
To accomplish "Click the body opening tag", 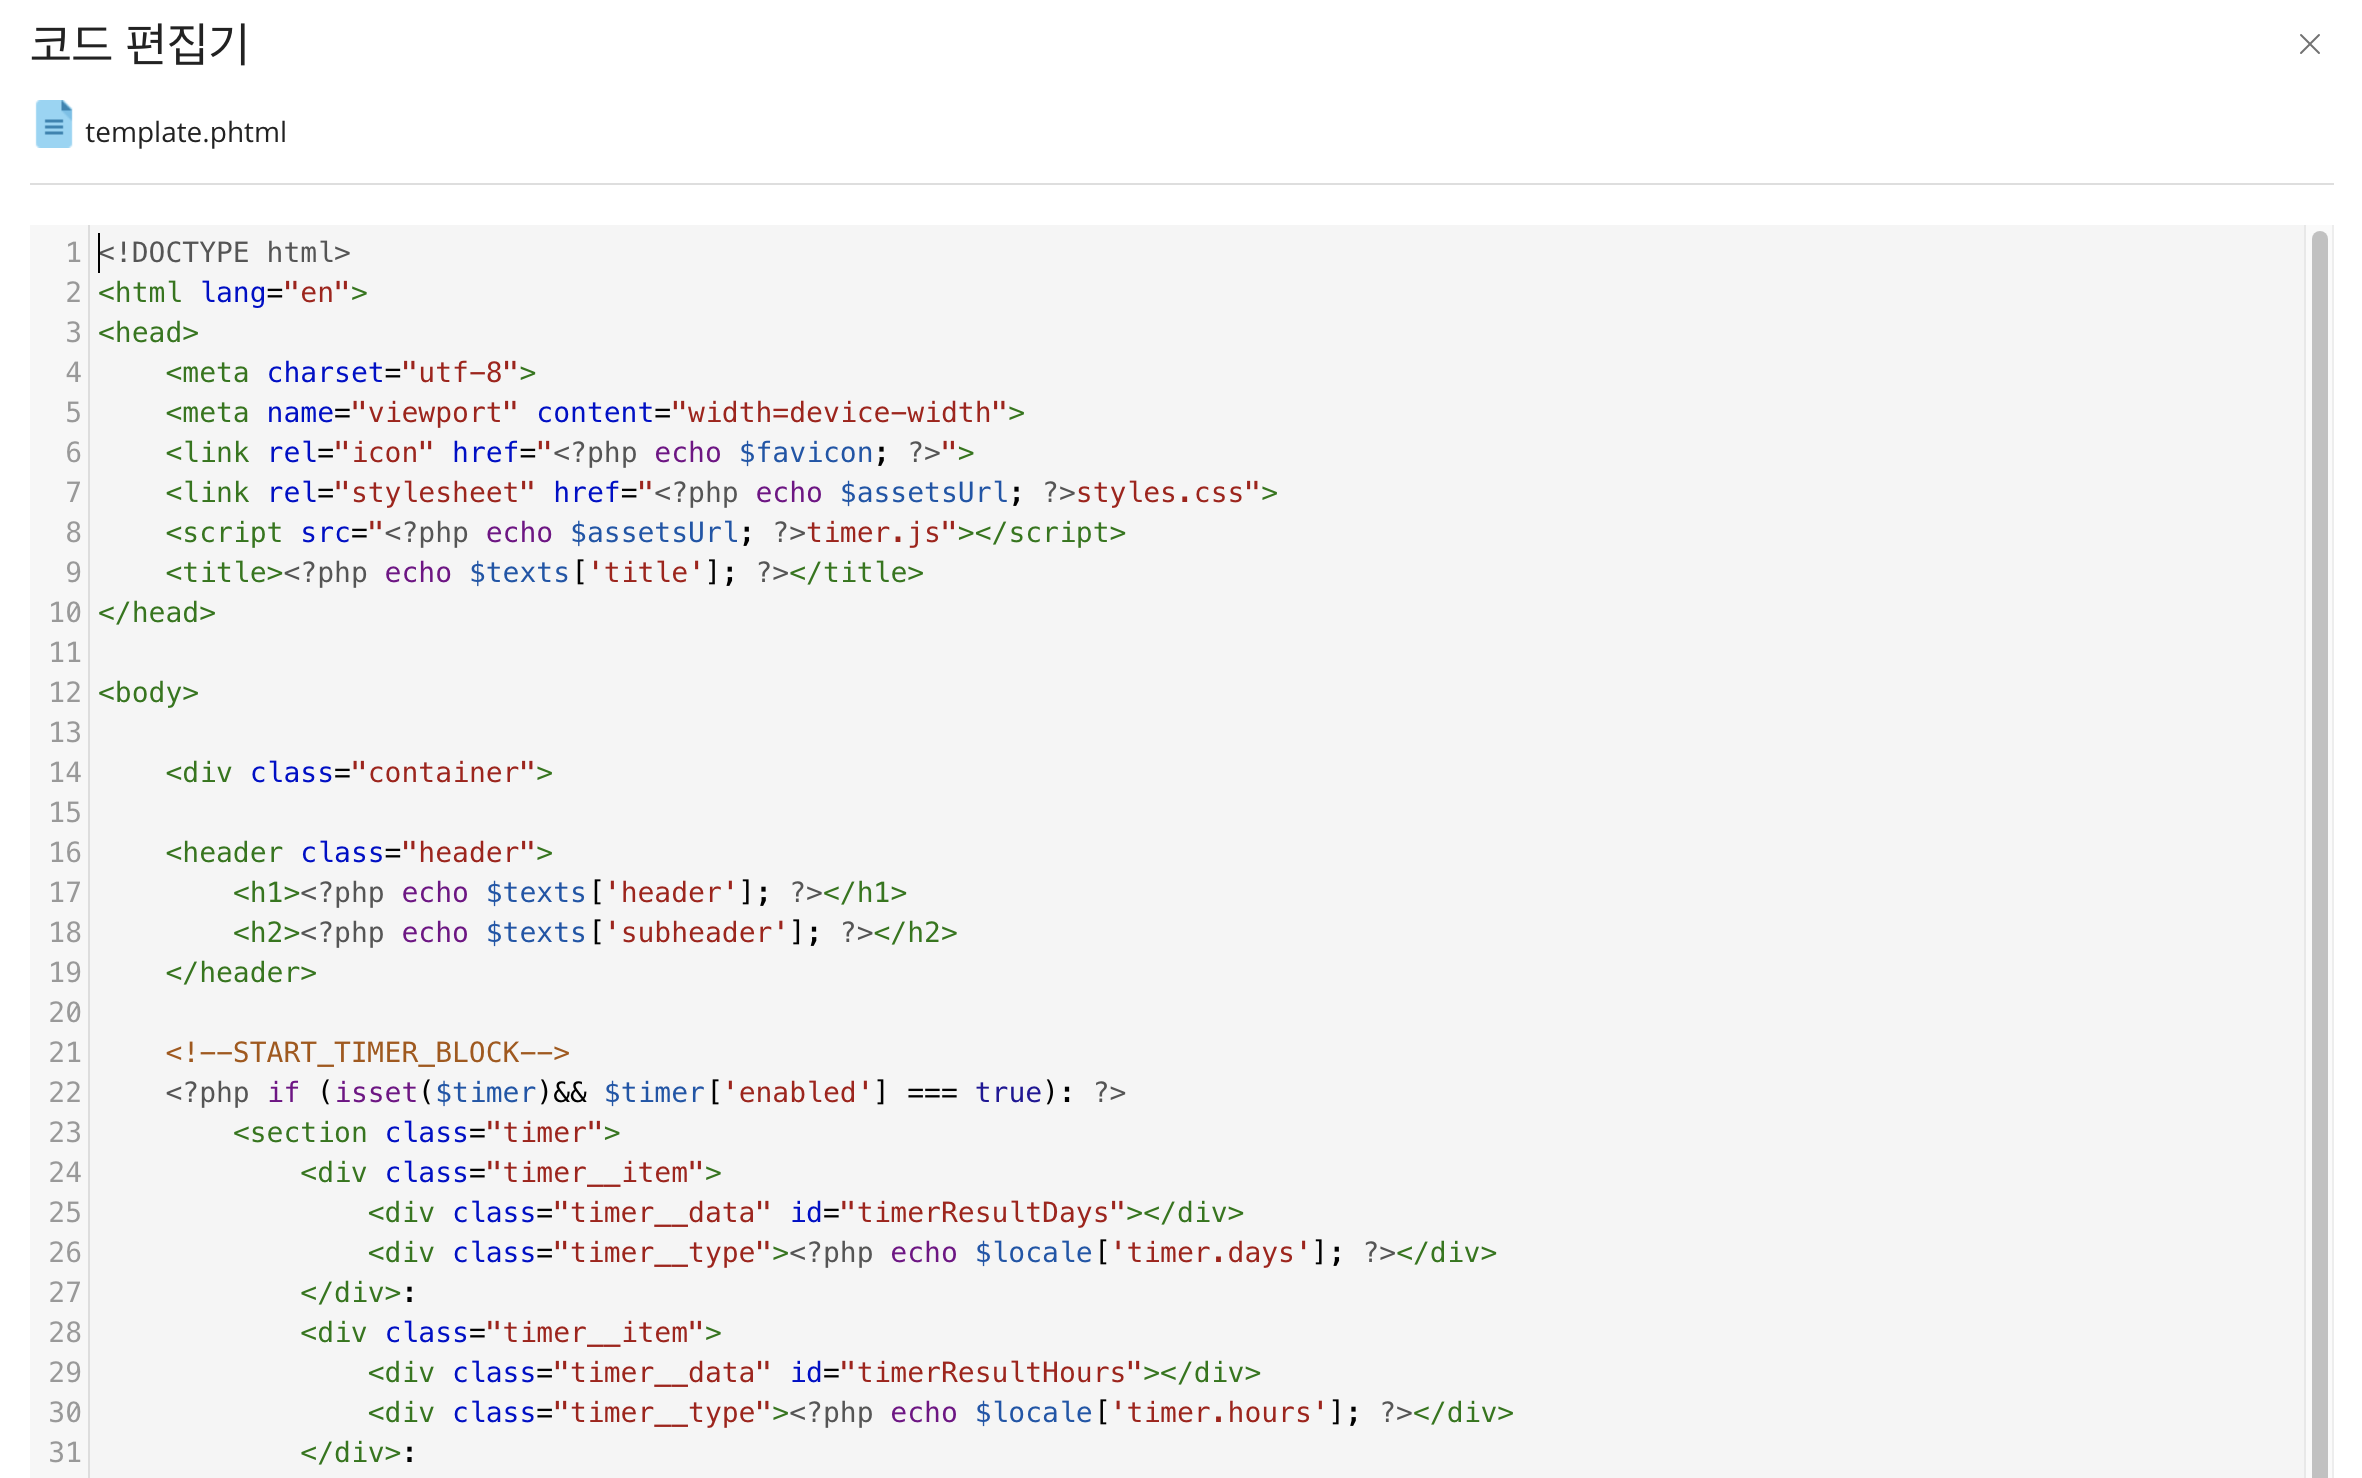I will (x=148, y=692).
